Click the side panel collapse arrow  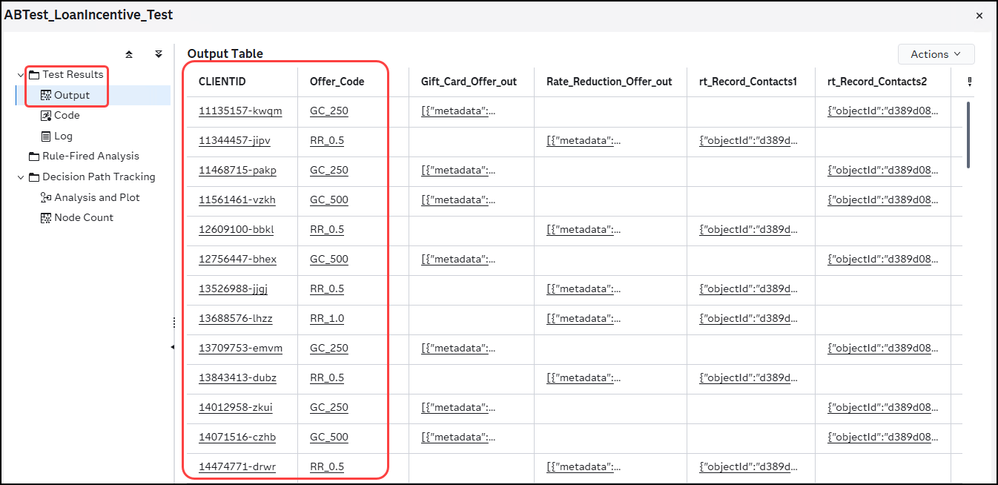point(173,347)
